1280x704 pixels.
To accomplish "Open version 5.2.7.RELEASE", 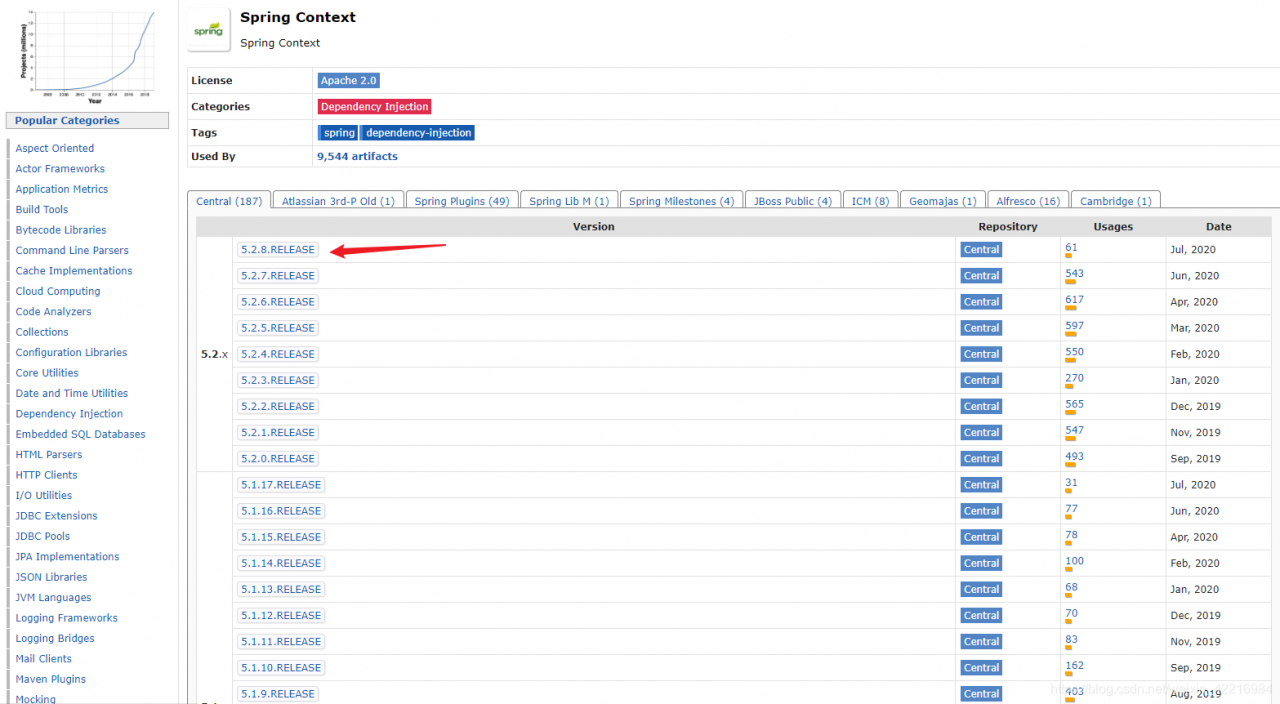I will 278,276.
